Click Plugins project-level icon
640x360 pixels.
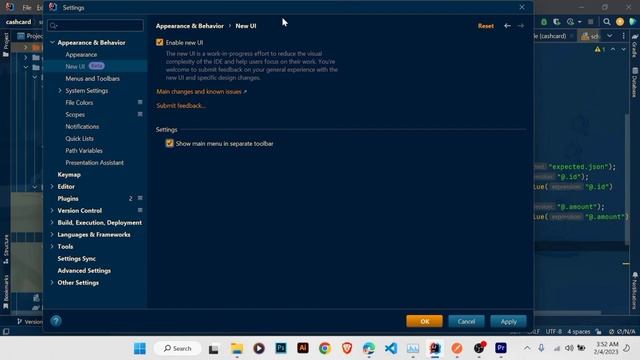pyautogui.click(x=140, y=198)
